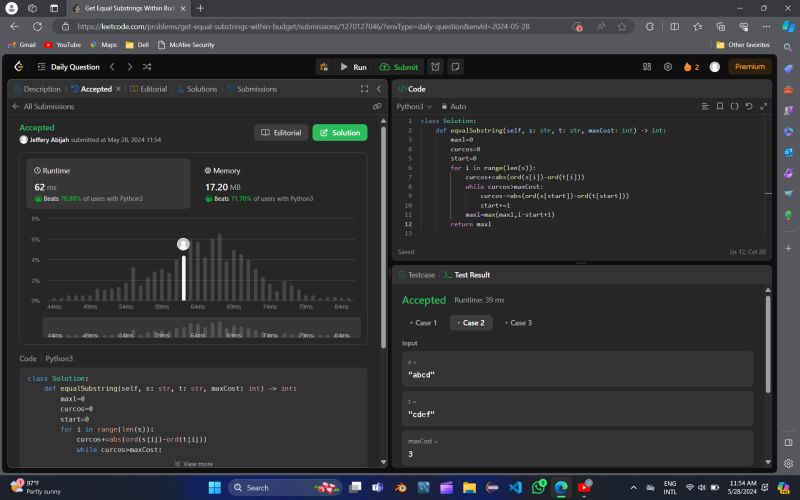Close the Accepted tab
This screenshot has width=800, height=500.
pyautogui.click(x=118, y=89)
